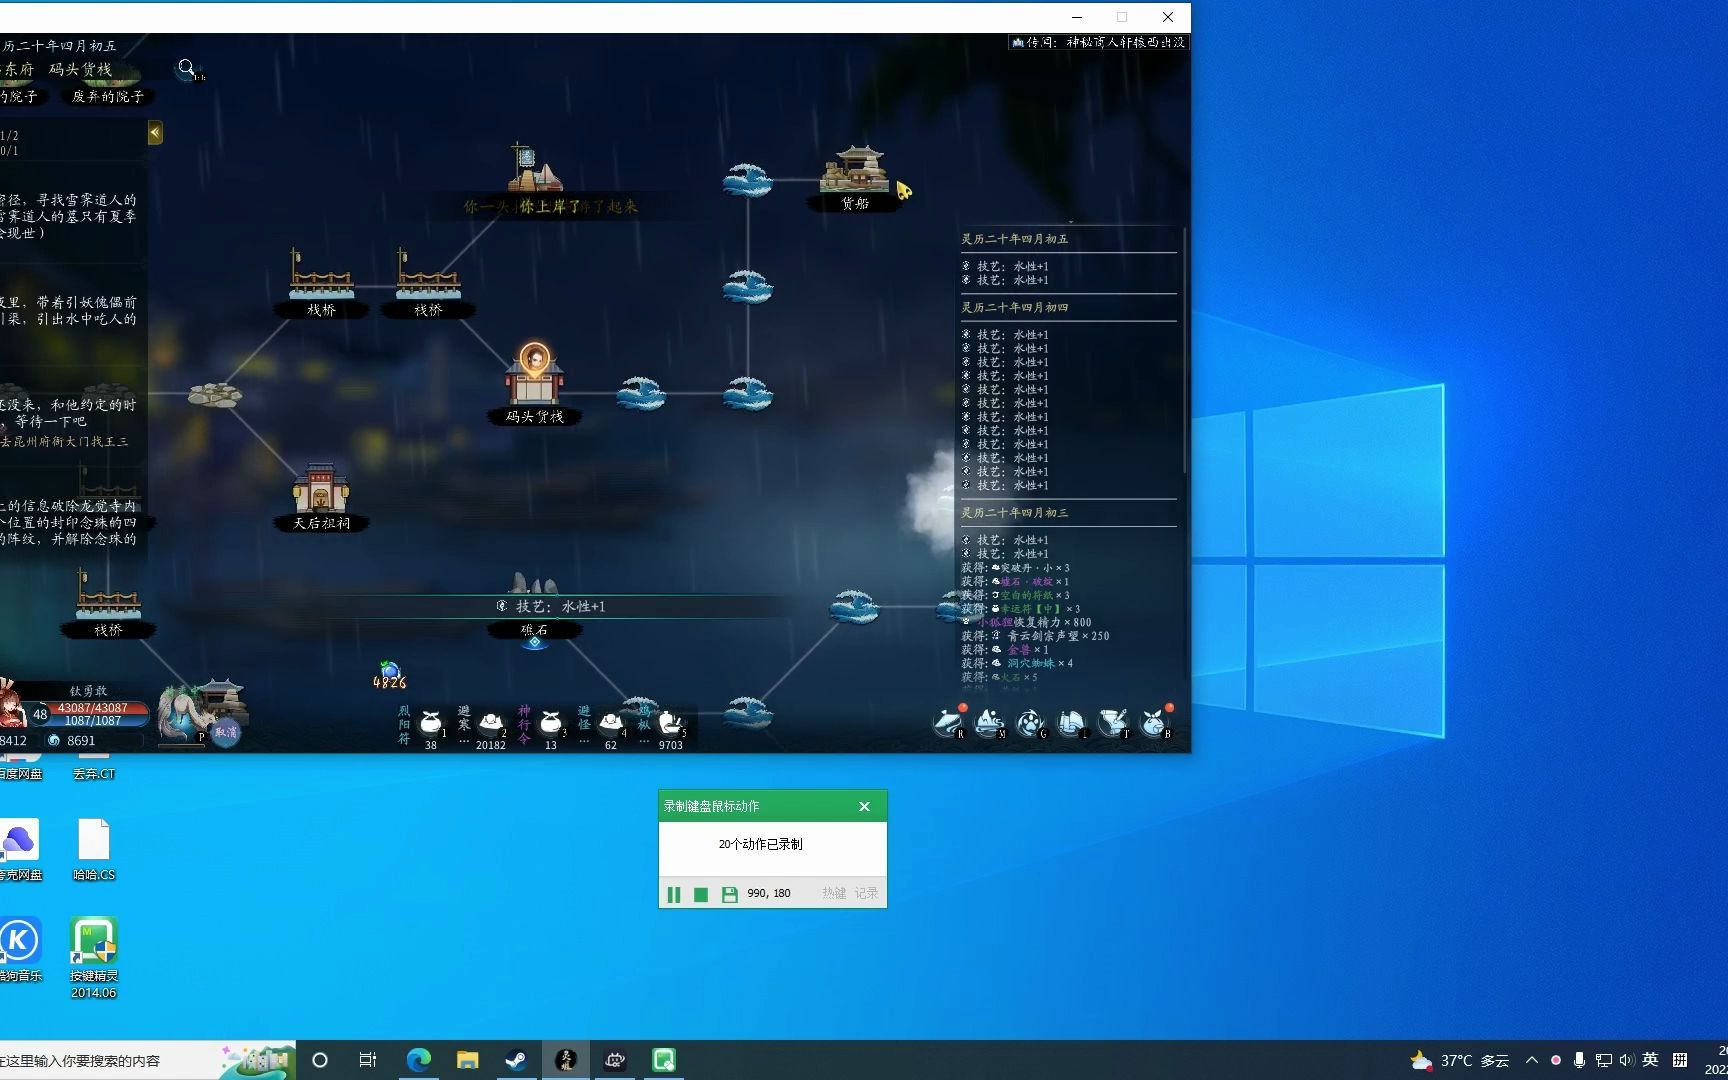The image size is (1728, 1080).
Task: Use the 烈阳符 item in slot 1
Action: click(432, 723)
